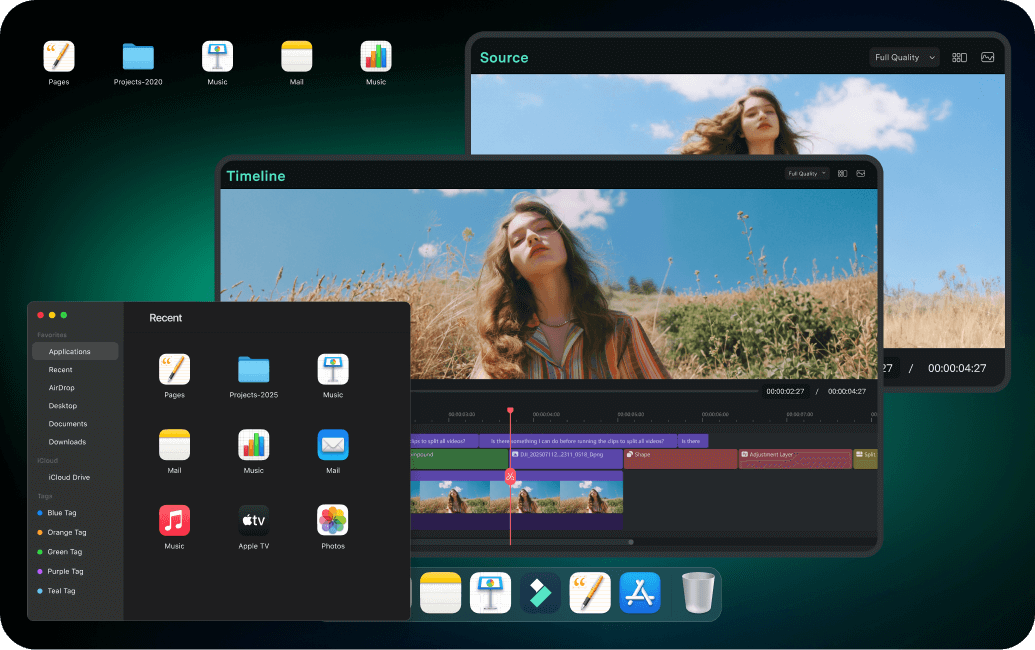Click the red playhead marker on the ruler
This screenshot has width=1035, height=650.
[510, 410]
